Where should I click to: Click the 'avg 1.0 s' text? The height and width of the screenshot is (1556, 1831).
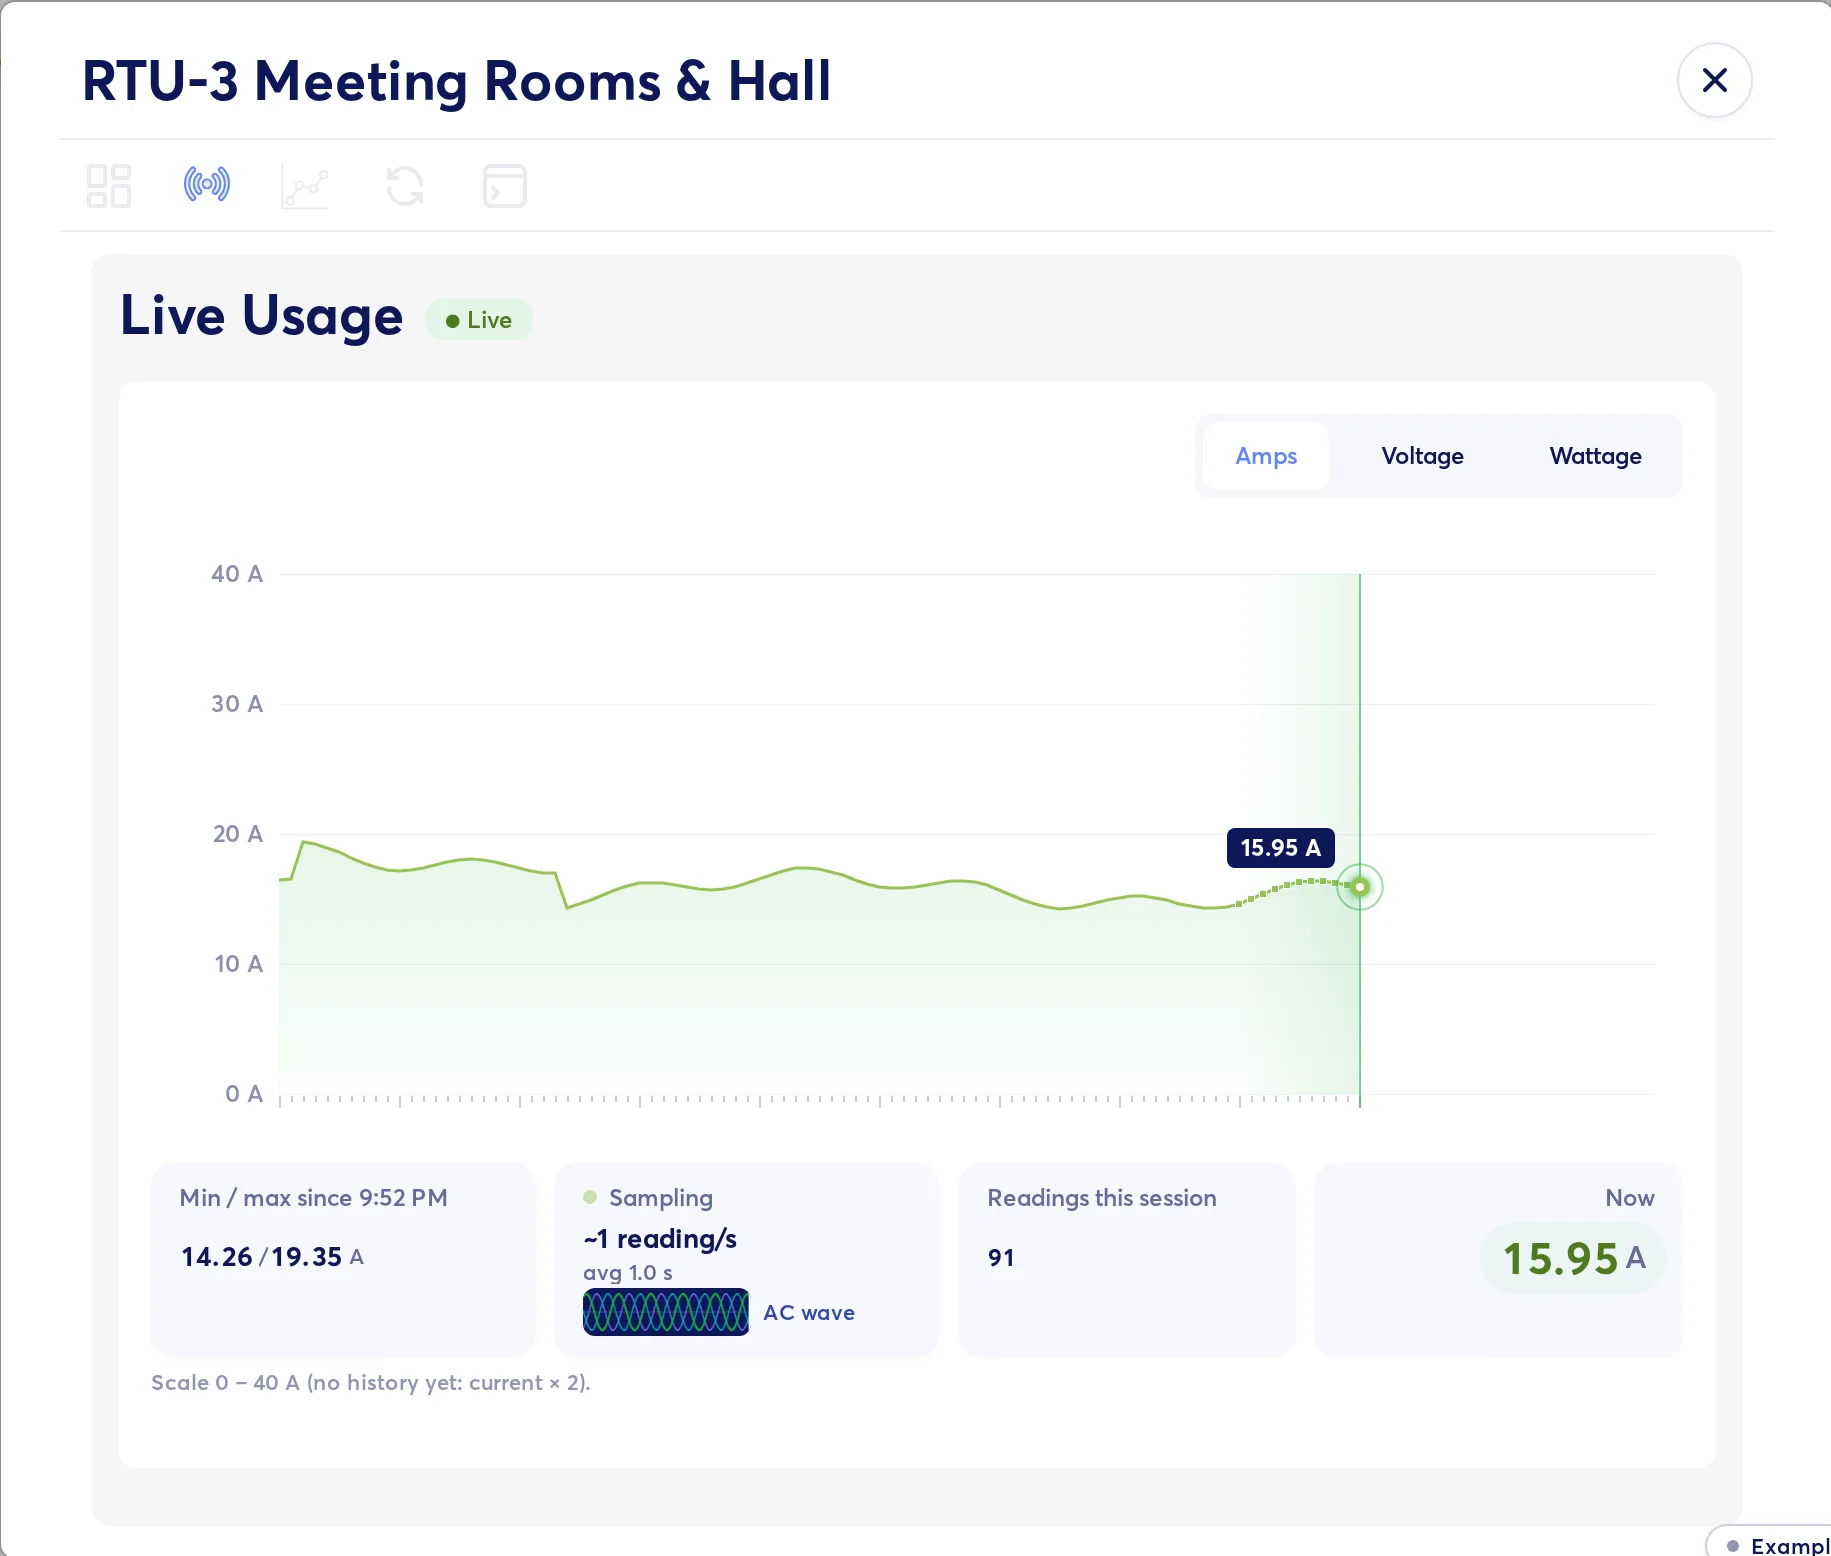tap(628, 1273)
